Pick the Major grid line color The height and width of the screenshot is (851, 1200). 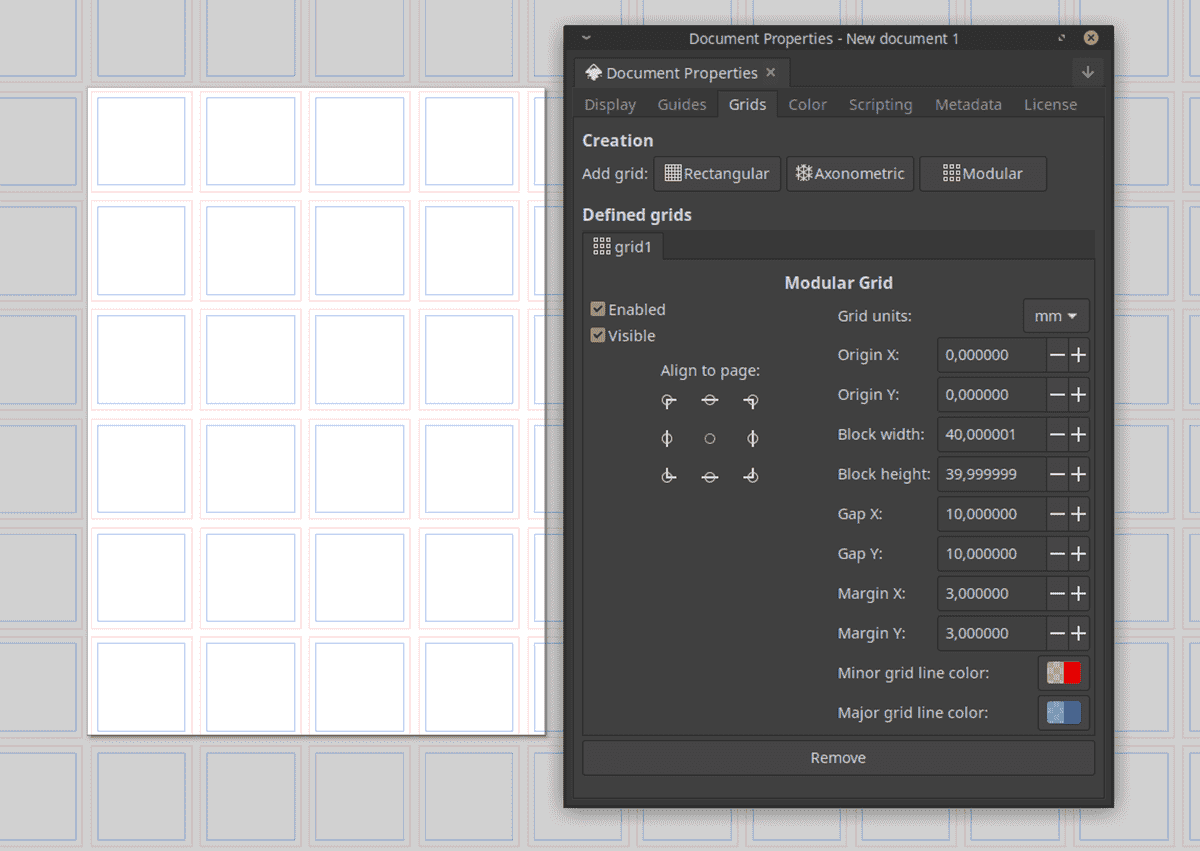[1064, 713]
